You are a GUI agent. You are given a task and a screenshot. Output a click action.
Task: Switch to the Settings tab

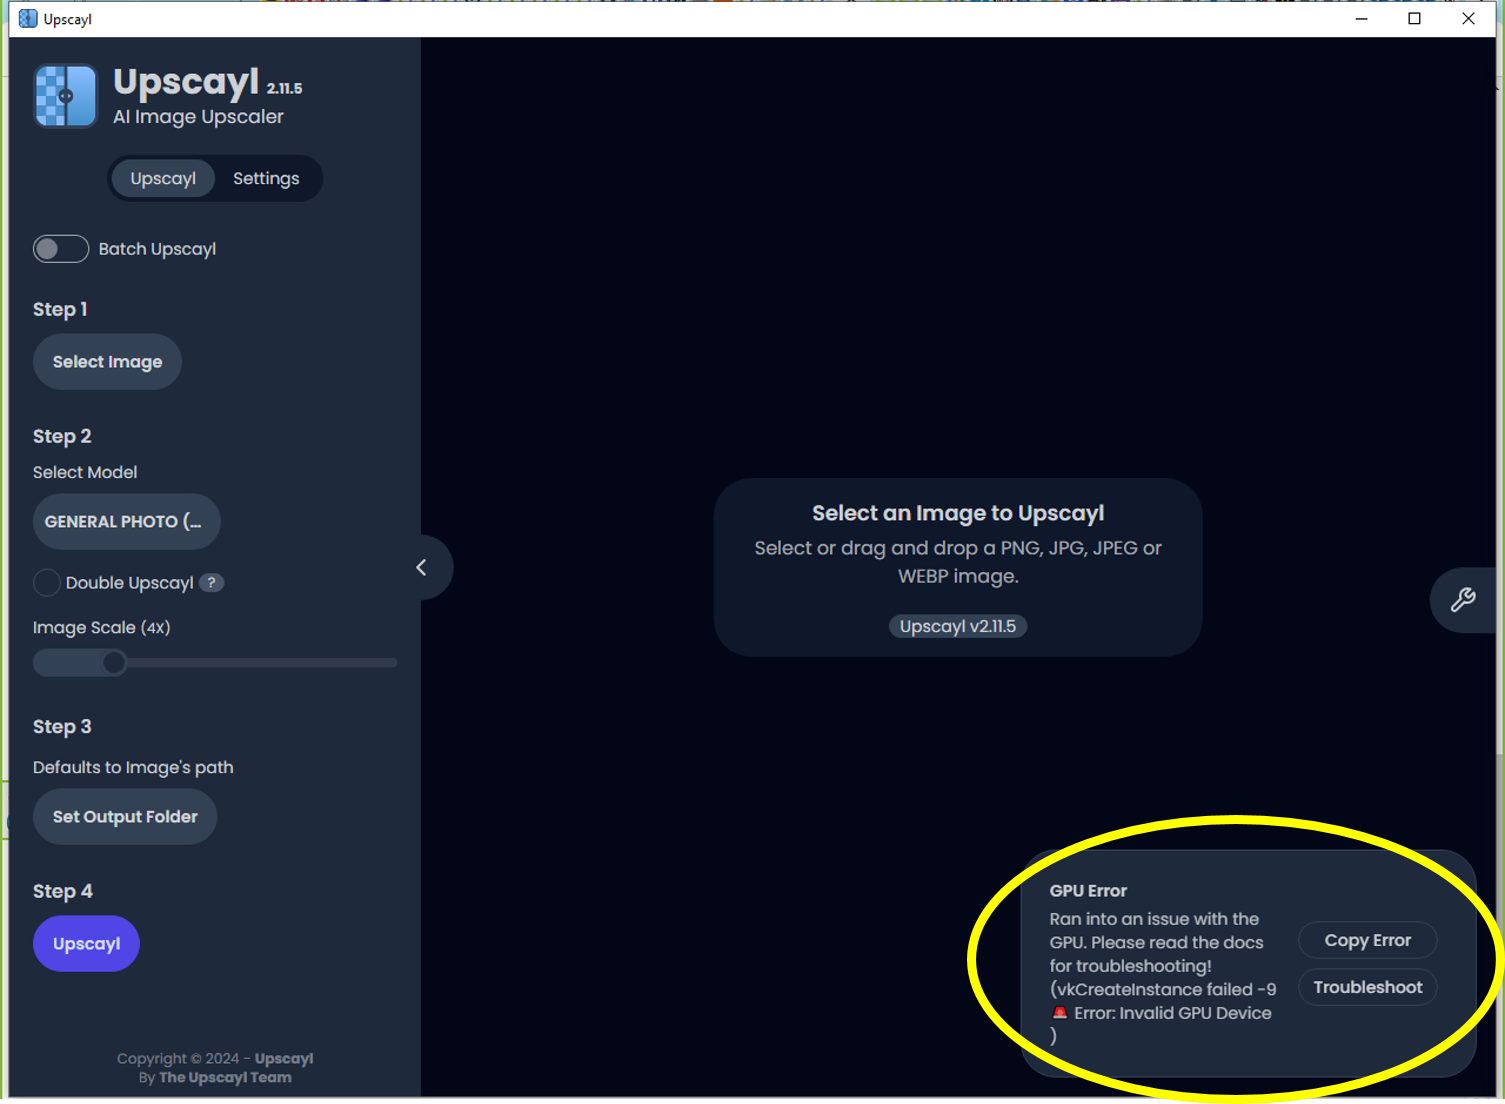[x=266, y=179]
